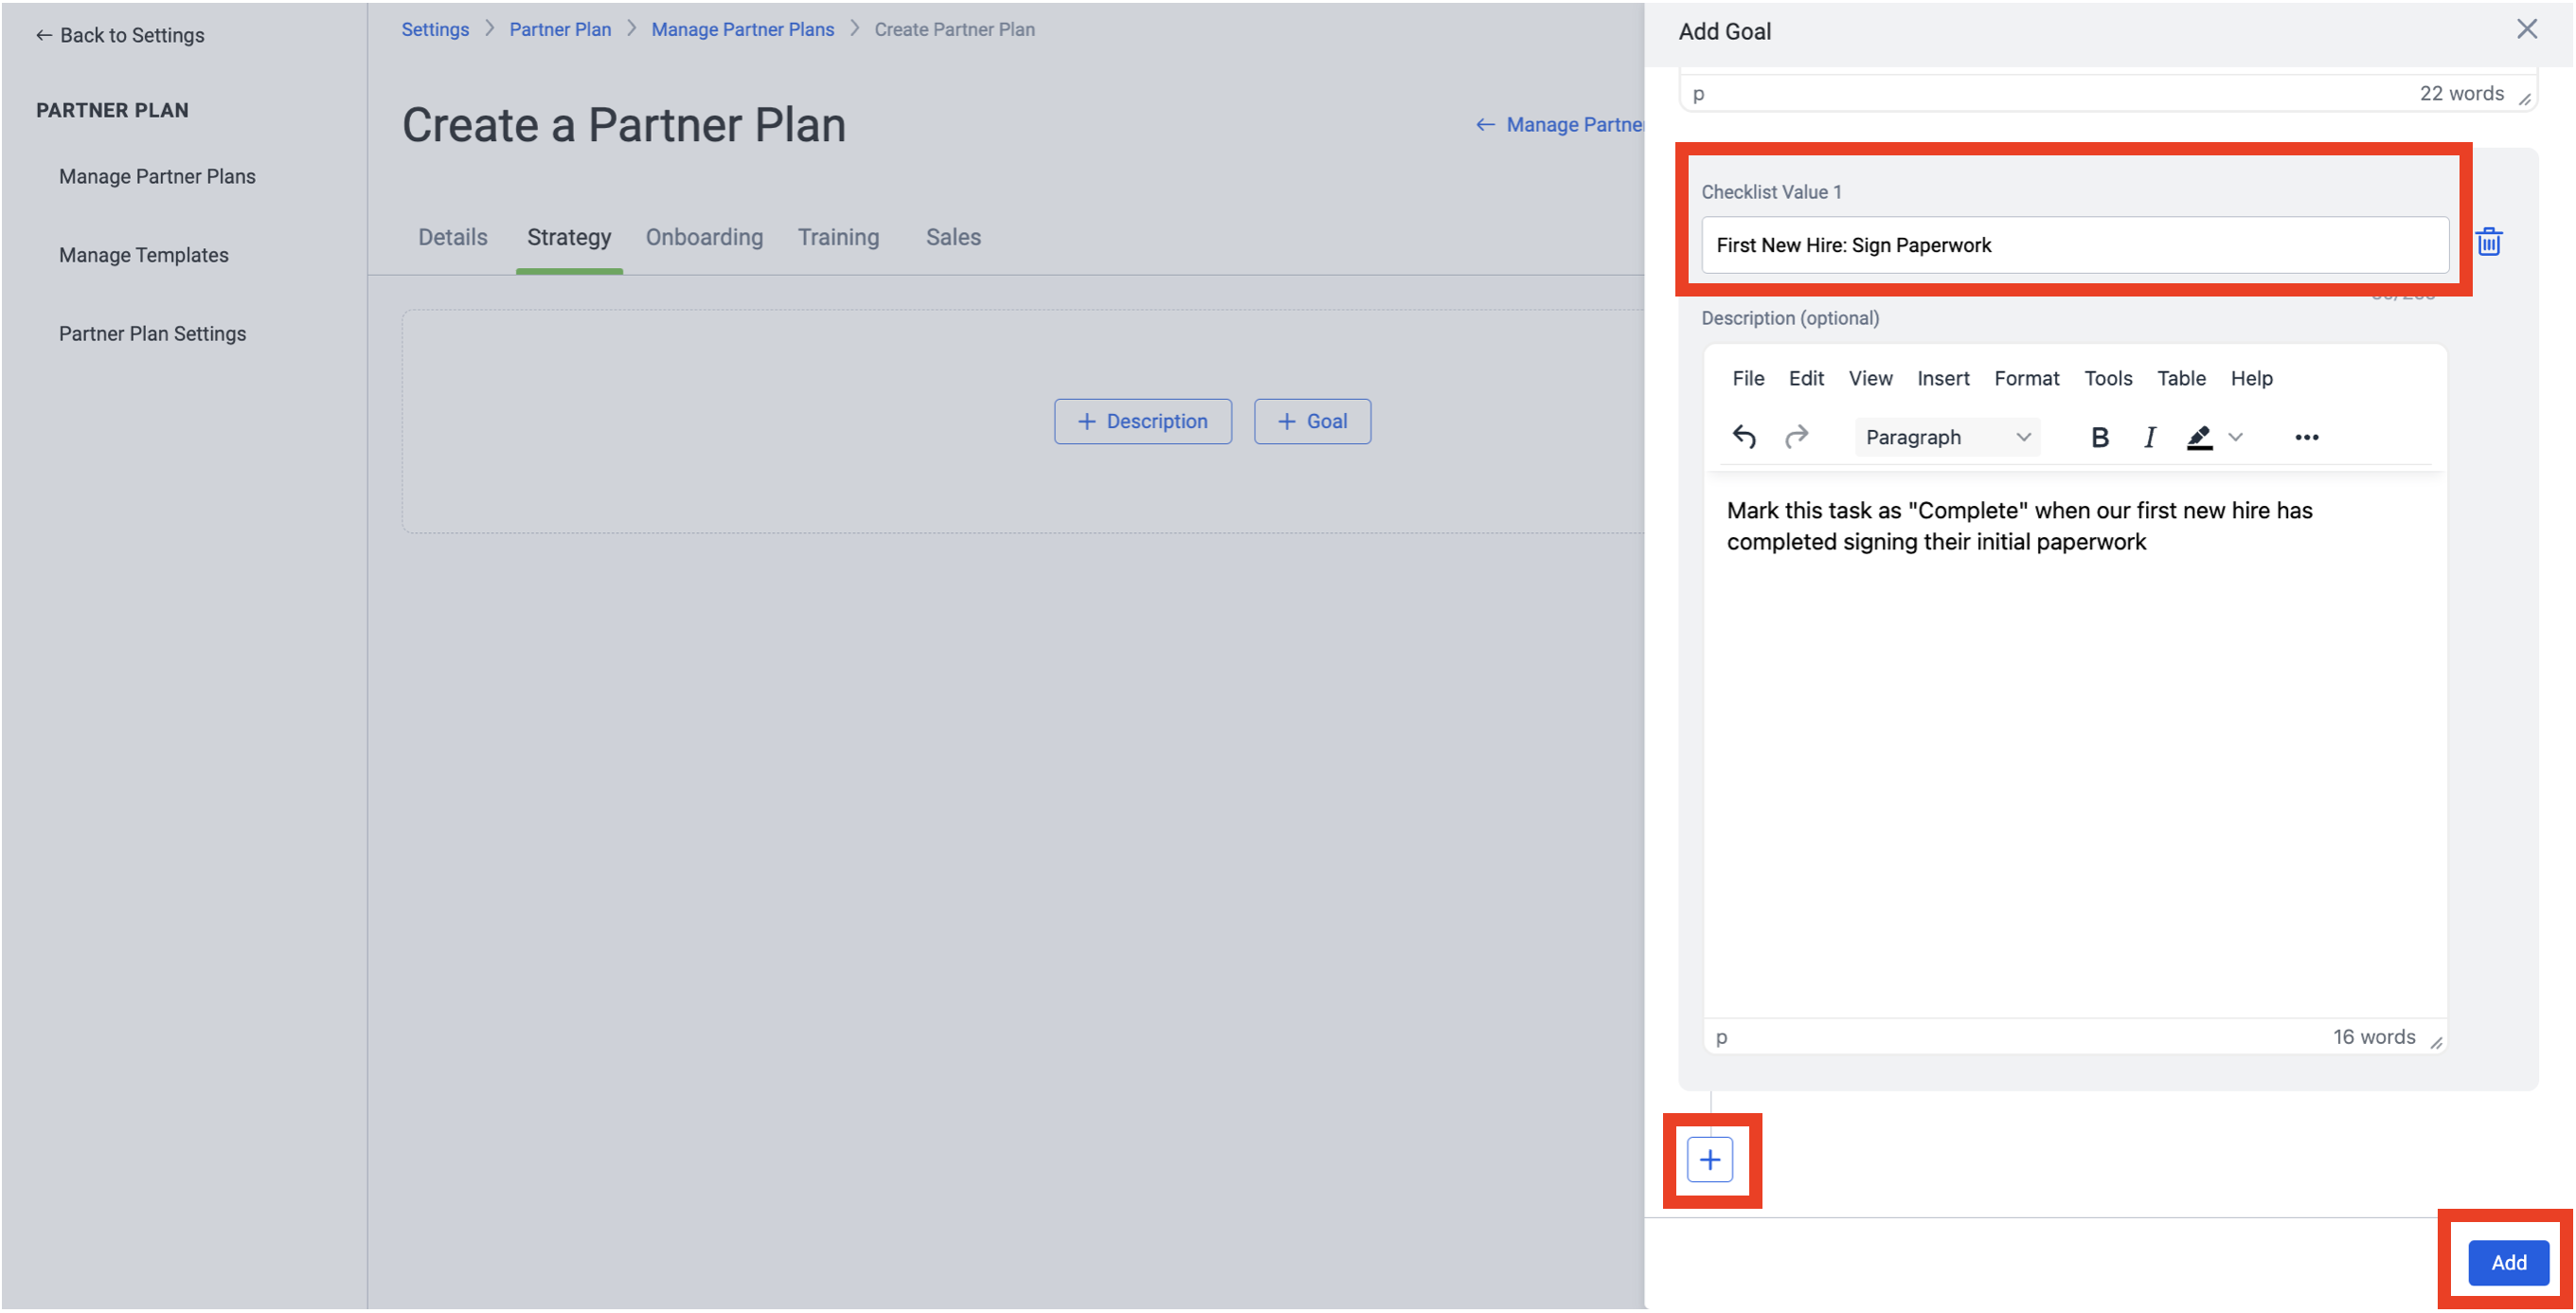Open Manage Partner Plans in sidebar
2576x1313 pixels.
pyautogui.click(x=157, y=176)
